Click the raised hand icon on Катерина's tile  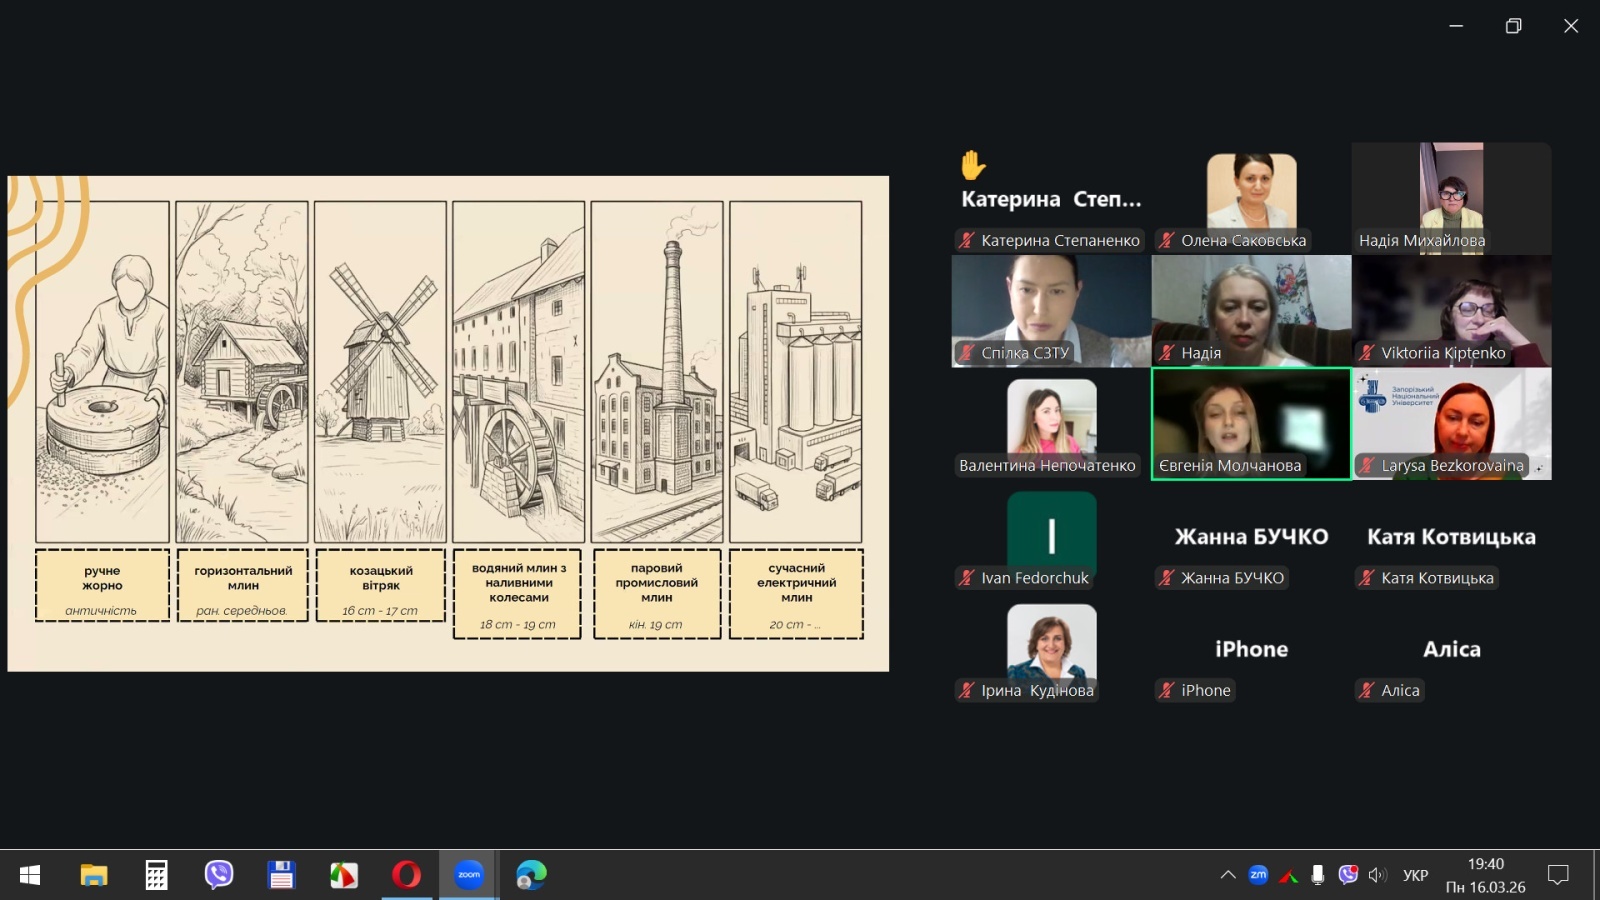click(973, 165)
